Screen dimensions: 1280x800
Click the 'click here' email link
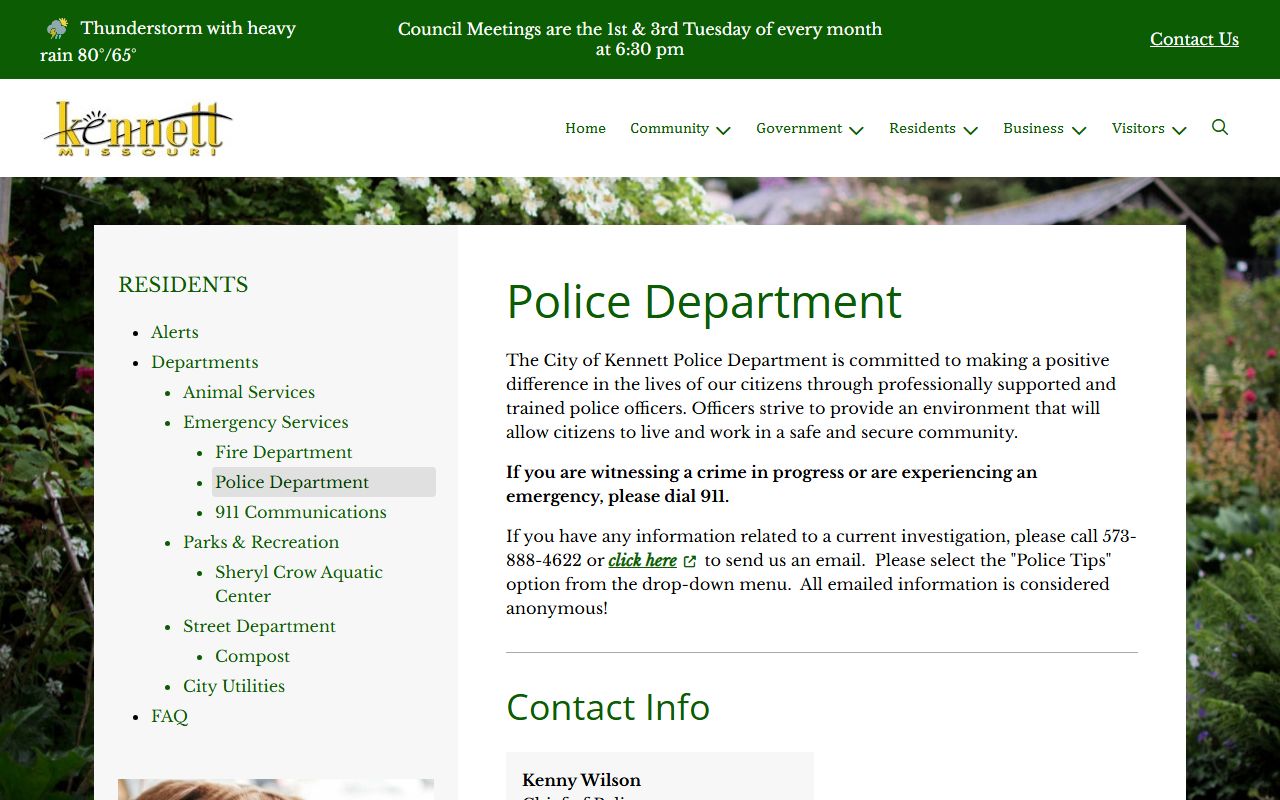tap(642, 560)
